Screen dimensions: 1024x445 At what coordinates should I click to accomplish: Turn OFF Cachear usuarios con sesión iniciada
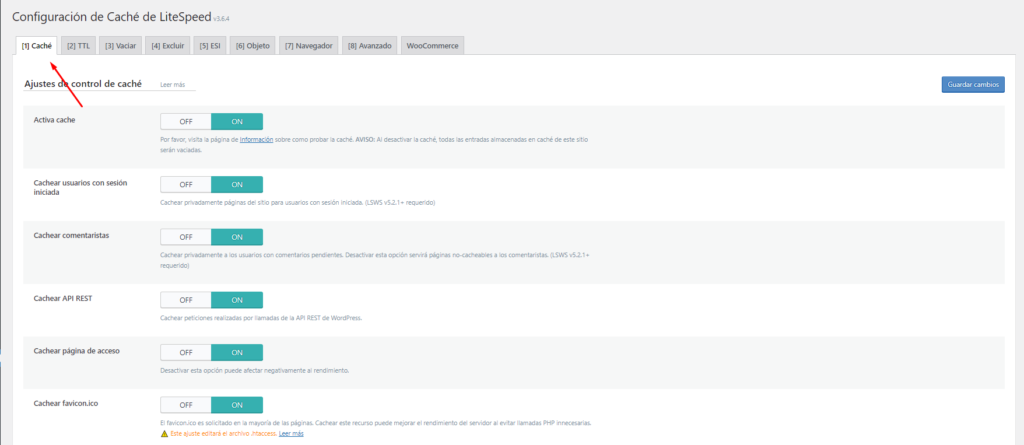coord(186,184)
